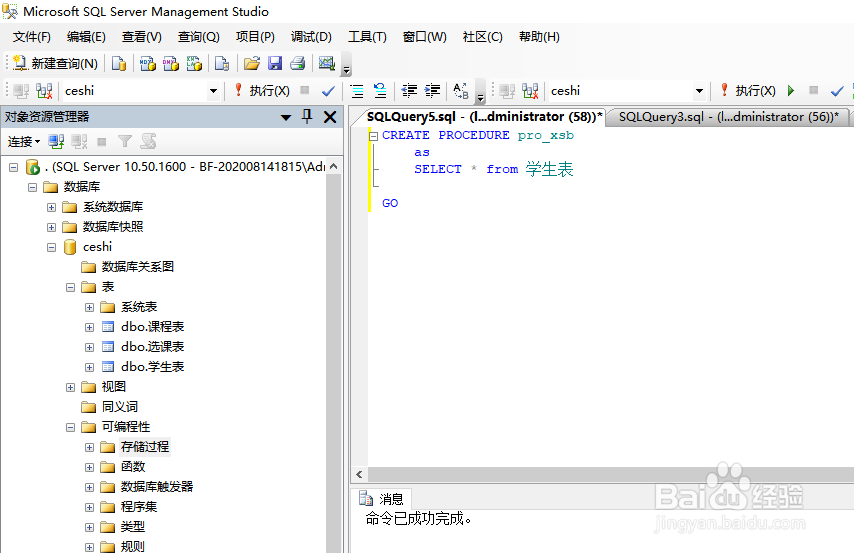
Task: Click the 新建查询(N) new query button
Action: coord(55,64)
